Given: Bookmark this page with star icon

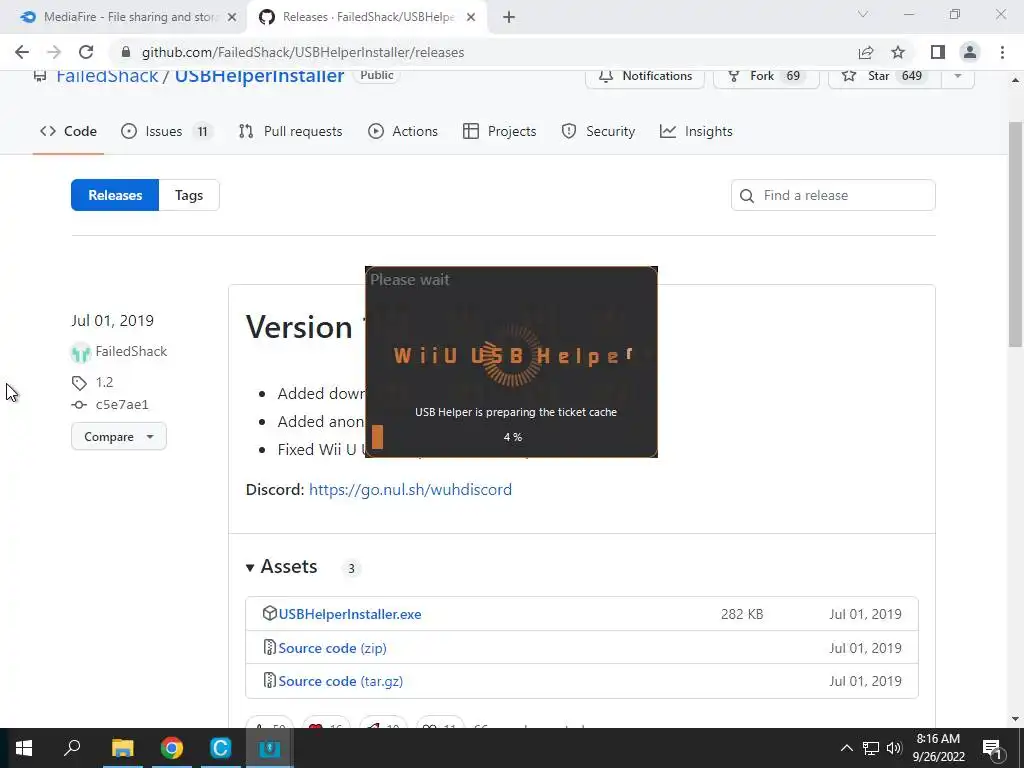Looking at the screenshot, I should [x=898, y=52].
